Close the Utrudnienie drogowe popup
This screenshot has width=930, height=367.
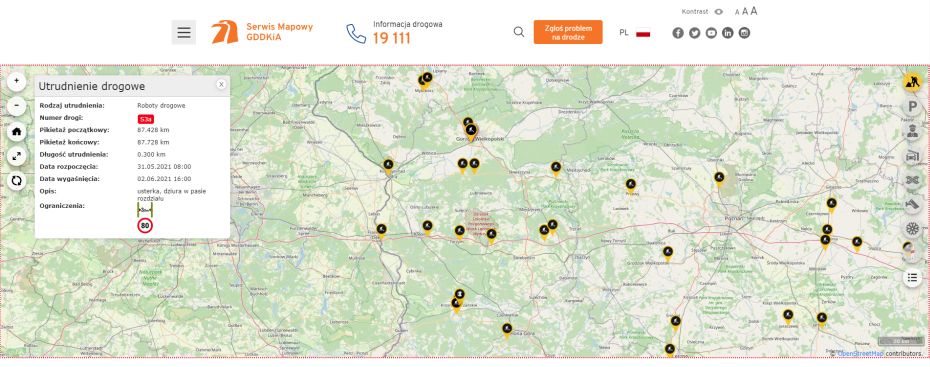[221, 85]
